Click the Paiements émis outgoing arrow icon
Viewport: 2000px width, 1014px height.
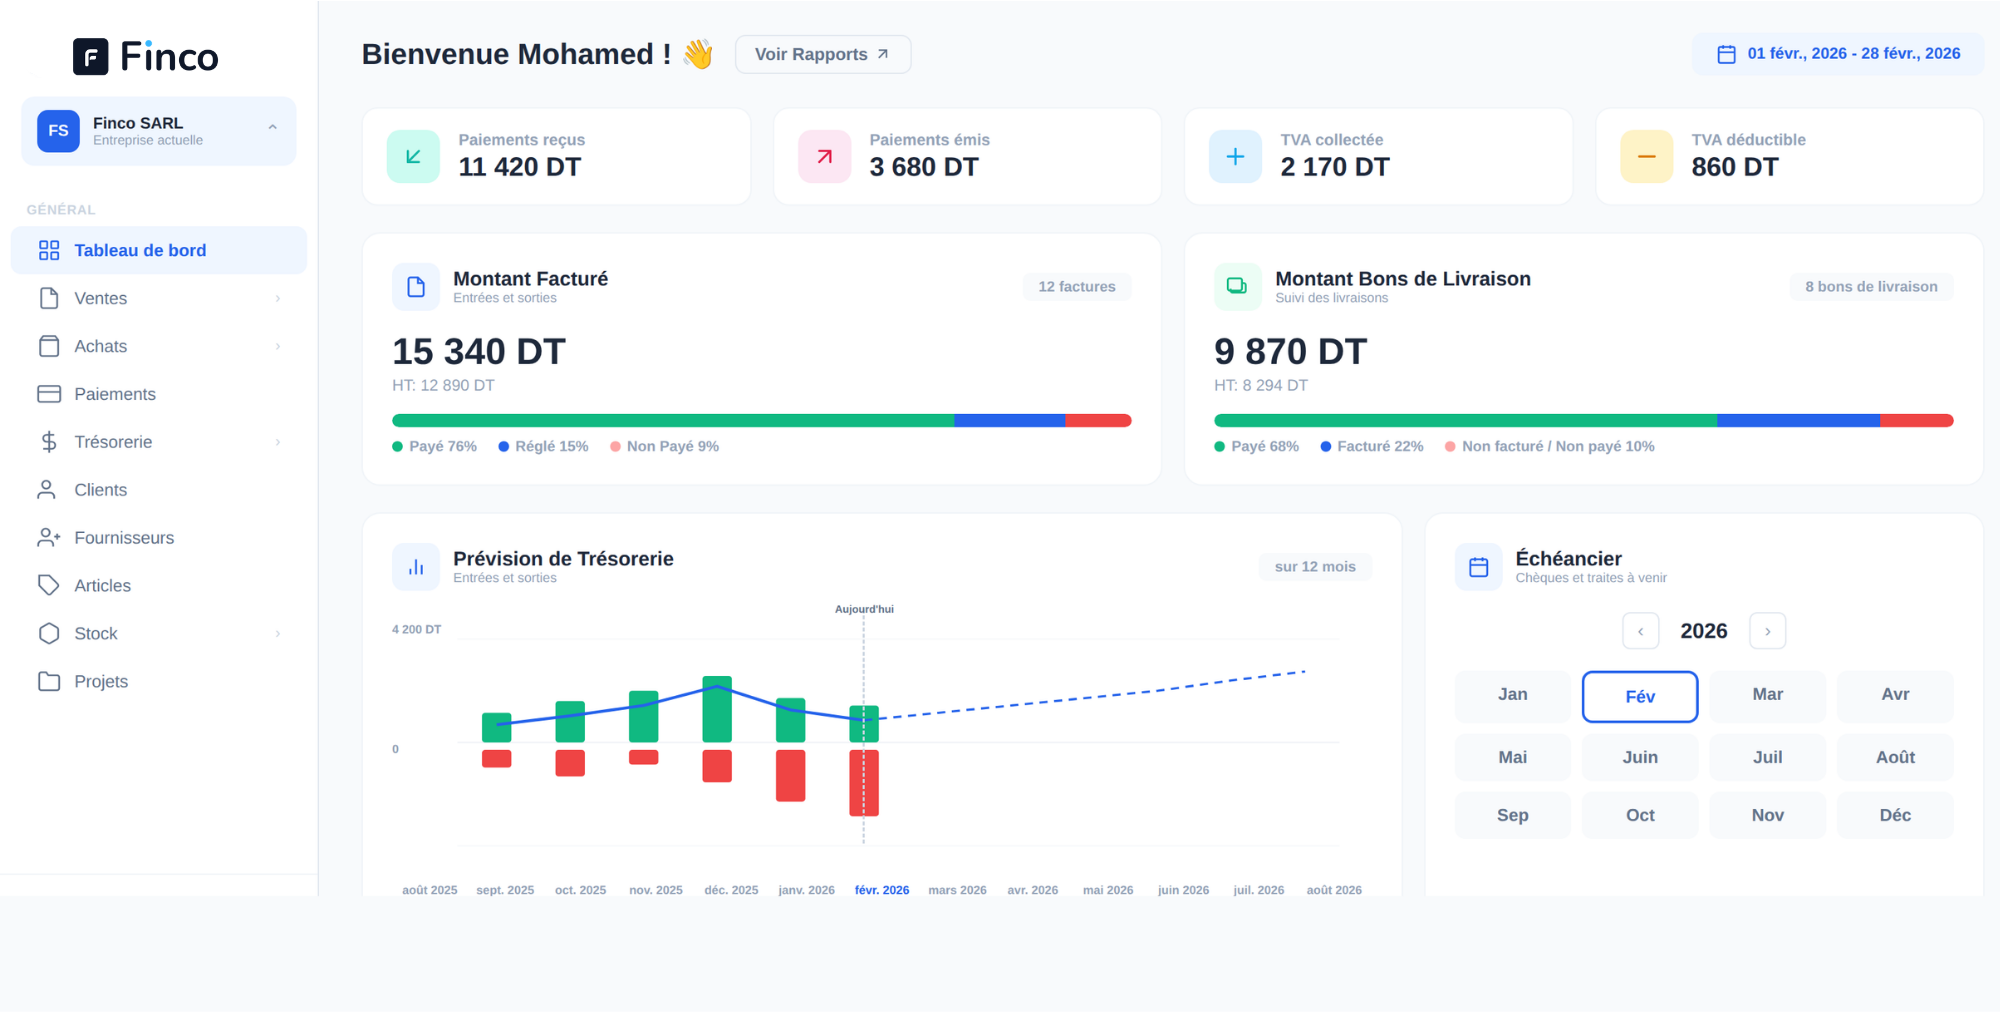pos(825,156)
